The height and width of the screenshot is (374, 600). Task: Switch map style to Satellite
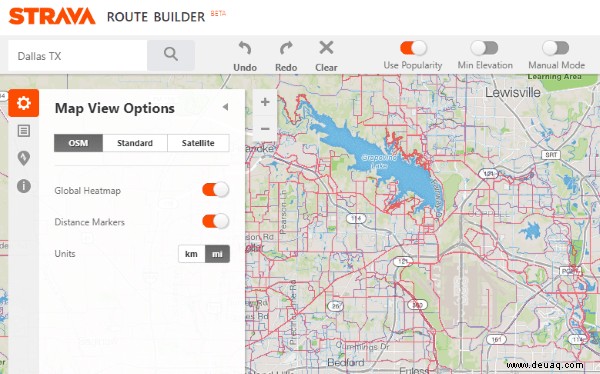tap(198, 143)
